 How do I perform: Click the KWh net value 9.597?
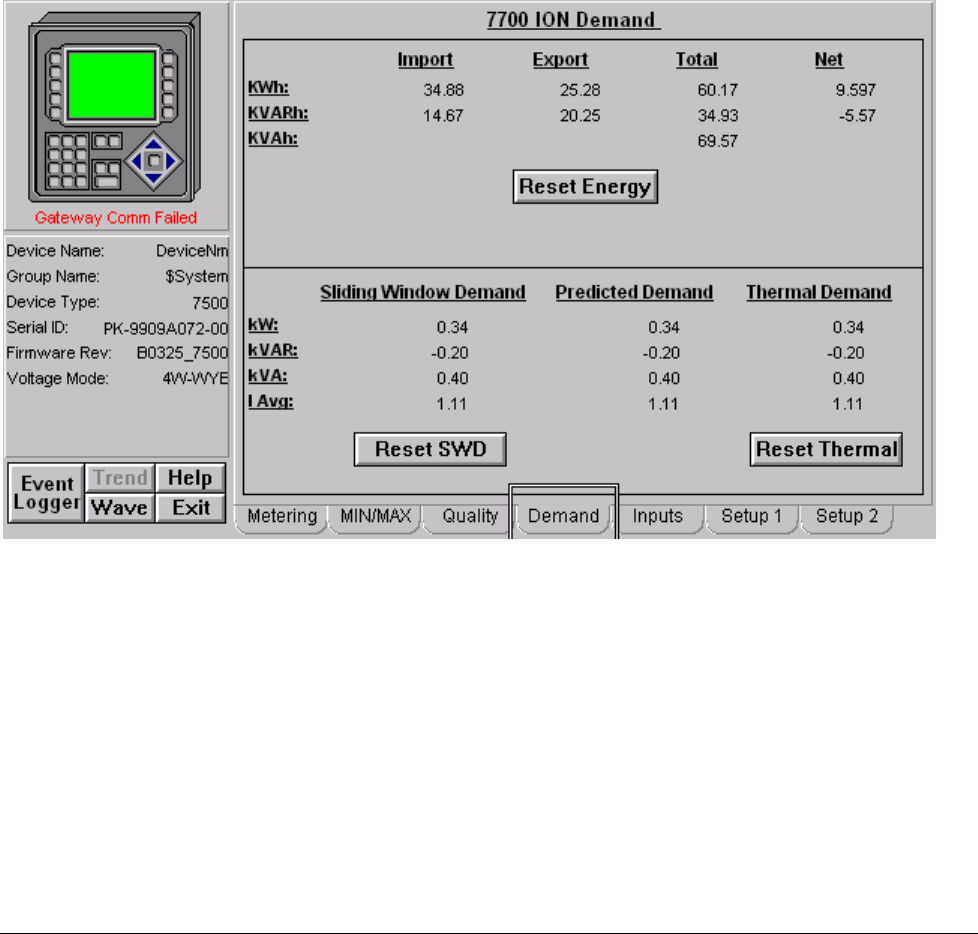(855, 90)
